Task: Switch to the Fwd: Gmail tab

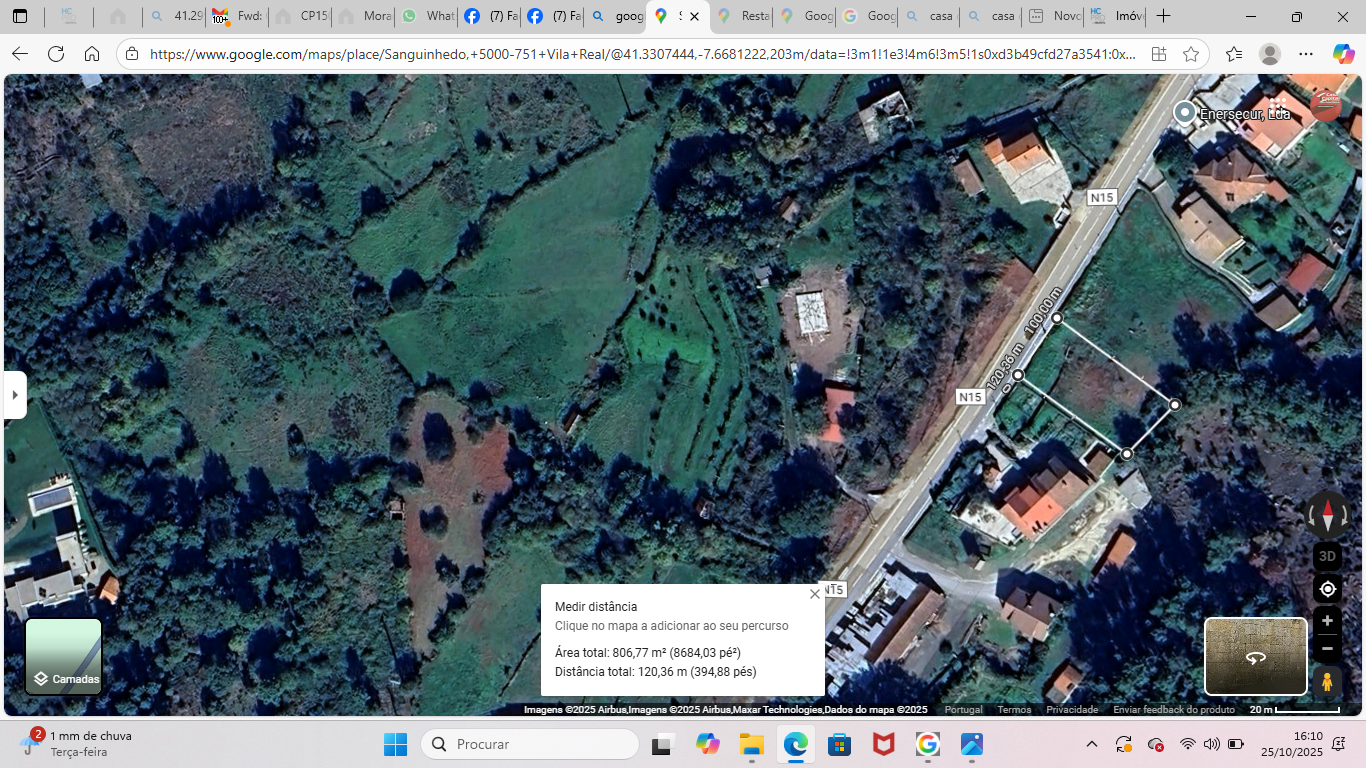Action: click(238, 17)
